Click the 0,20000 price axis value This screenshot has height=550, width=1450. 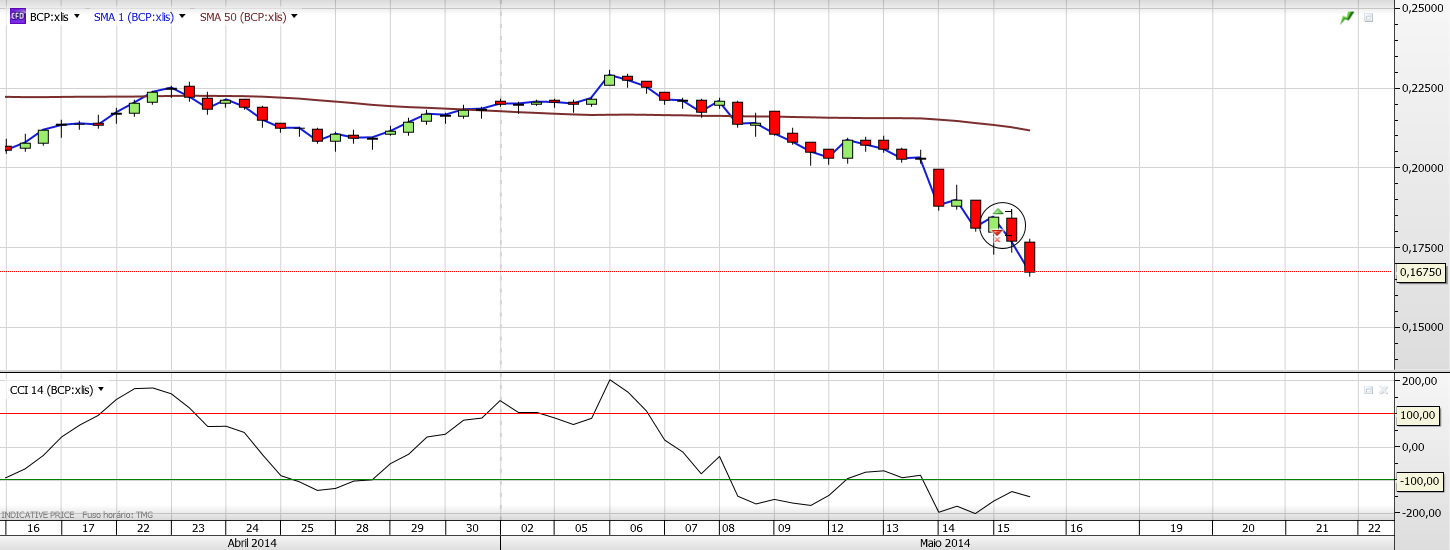tap(1424, 167)
